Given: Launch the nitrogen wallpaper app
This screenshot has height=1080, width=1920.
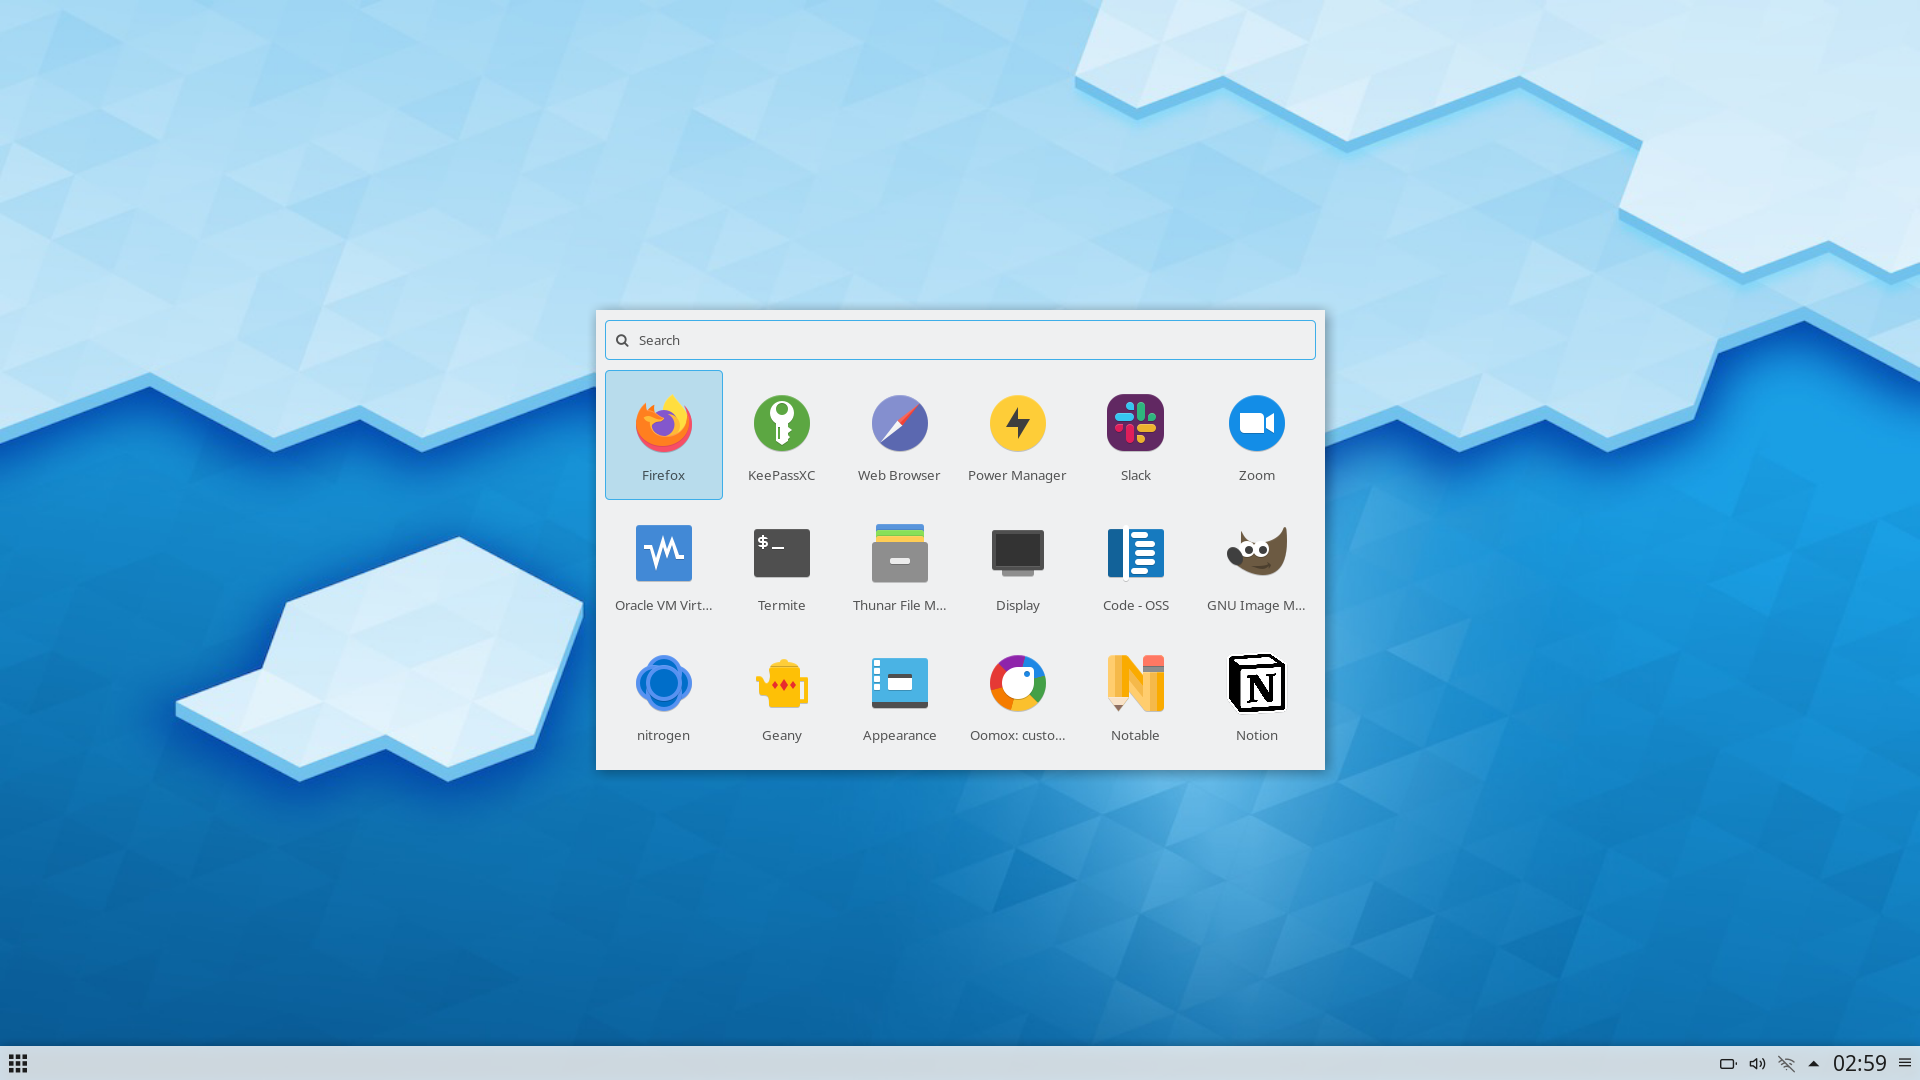Looking at the screenshot, I should coord(663,694).
